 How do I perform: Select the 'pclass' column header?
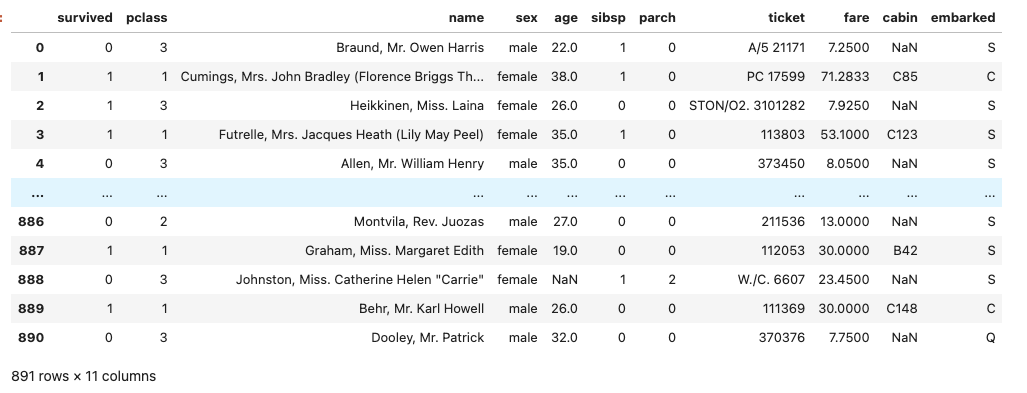click(x=146, y=18)
